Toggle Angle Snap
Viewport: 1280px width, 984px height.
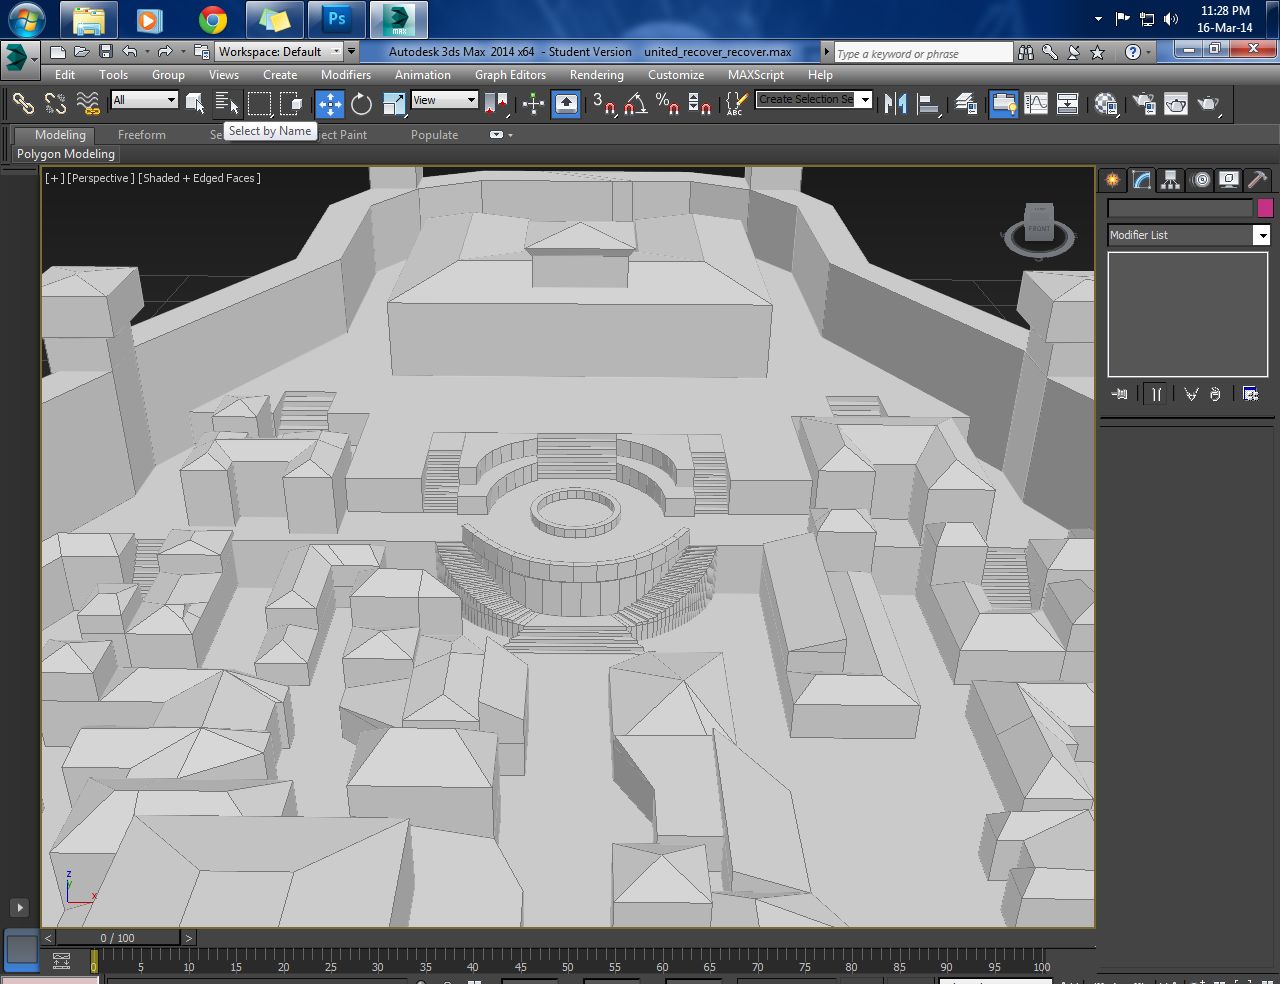coord(635,103)
